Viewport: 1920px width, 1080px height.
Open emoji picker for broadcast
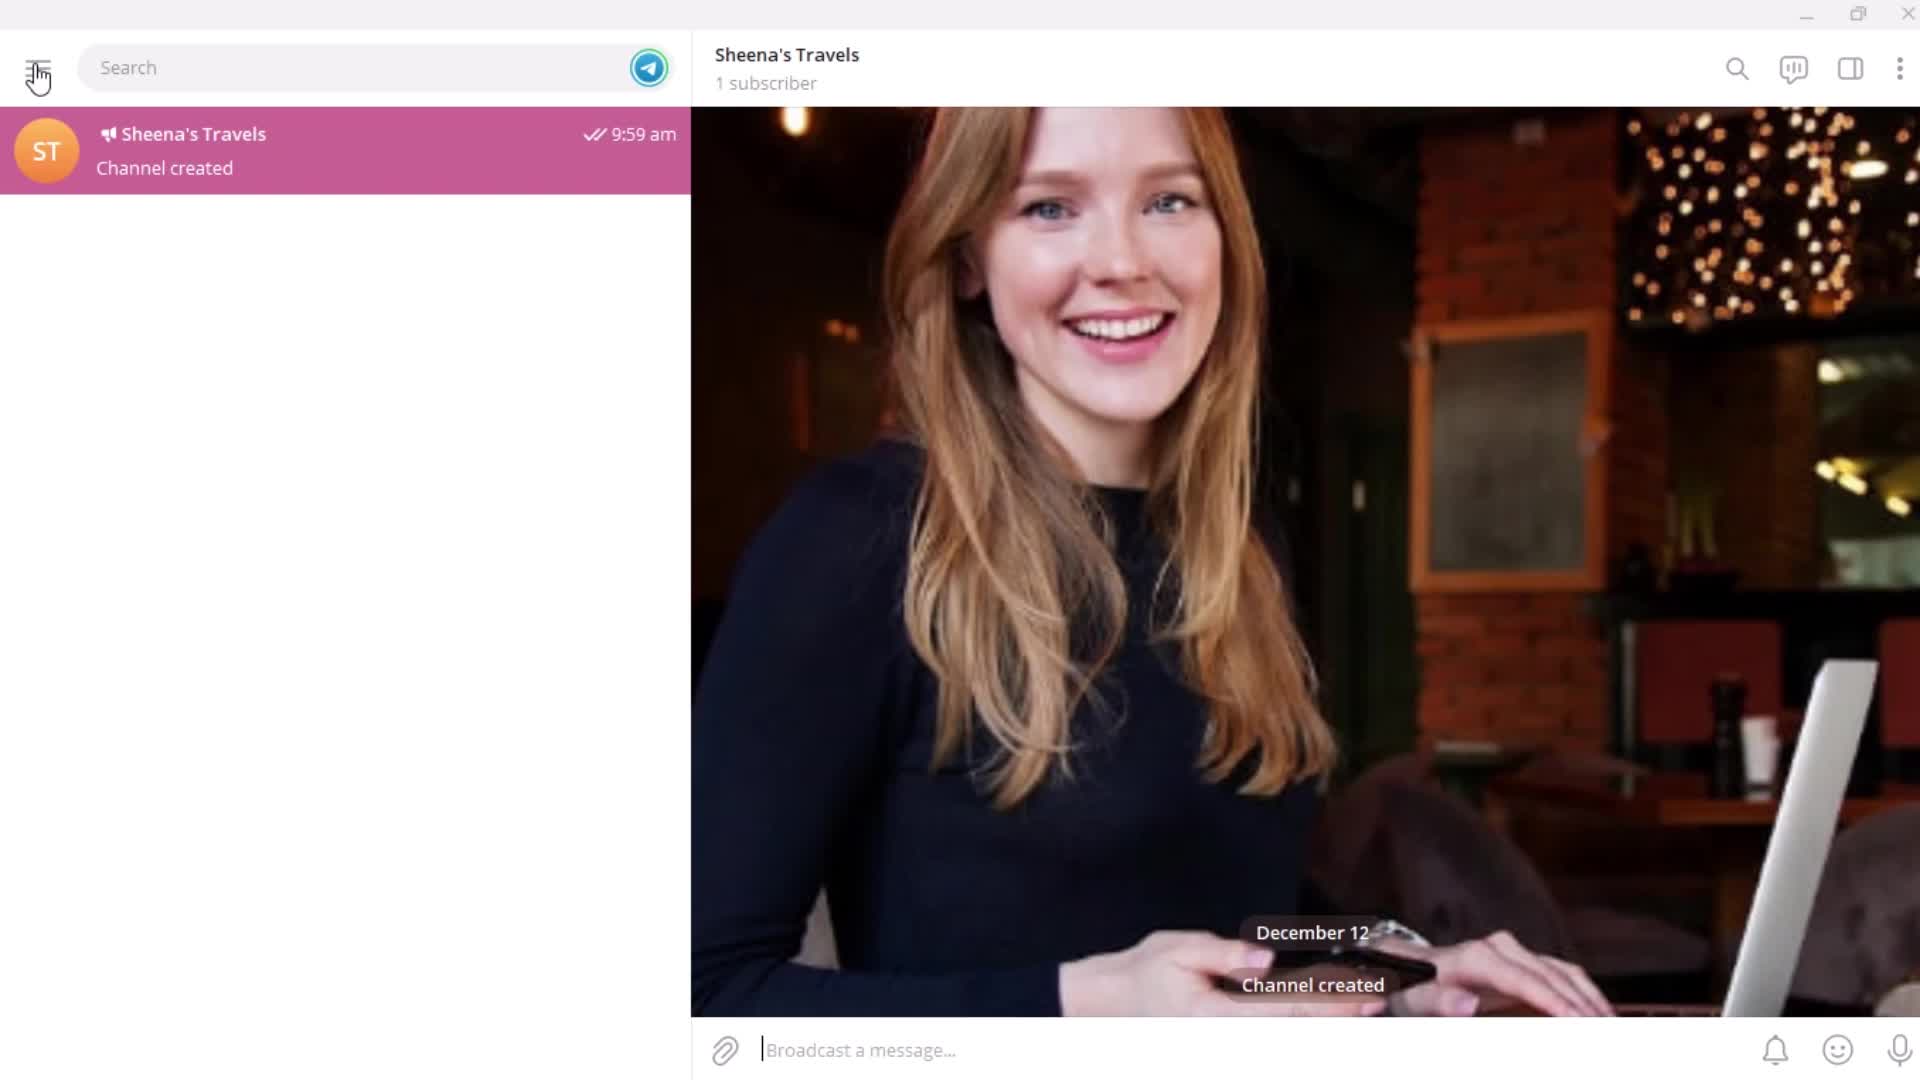point(1837,1050)
